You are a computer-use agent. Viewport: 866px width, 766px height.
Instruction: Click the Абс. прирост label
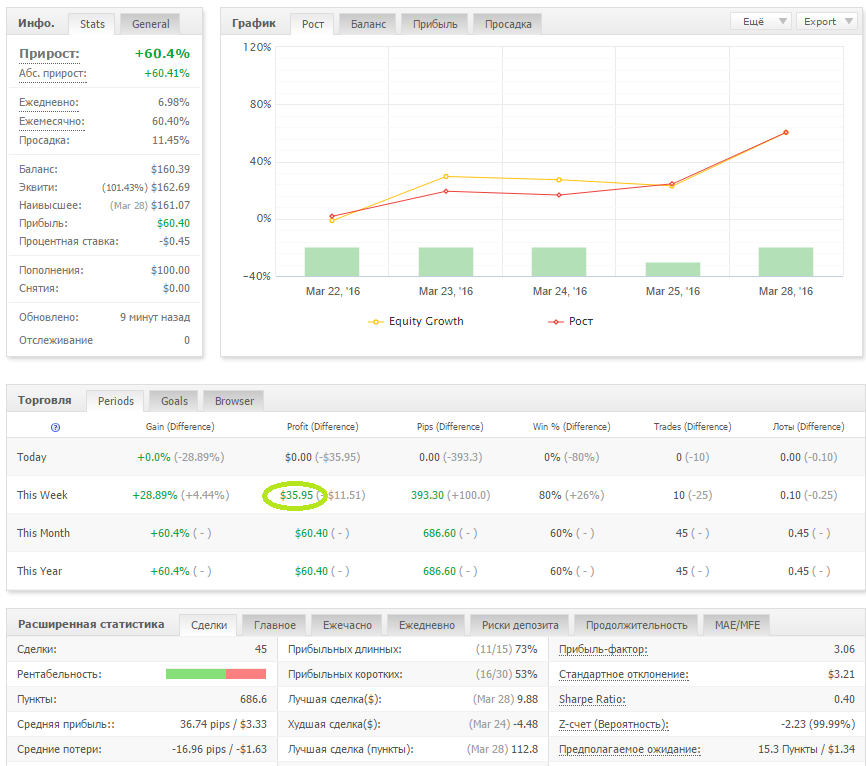52,73
